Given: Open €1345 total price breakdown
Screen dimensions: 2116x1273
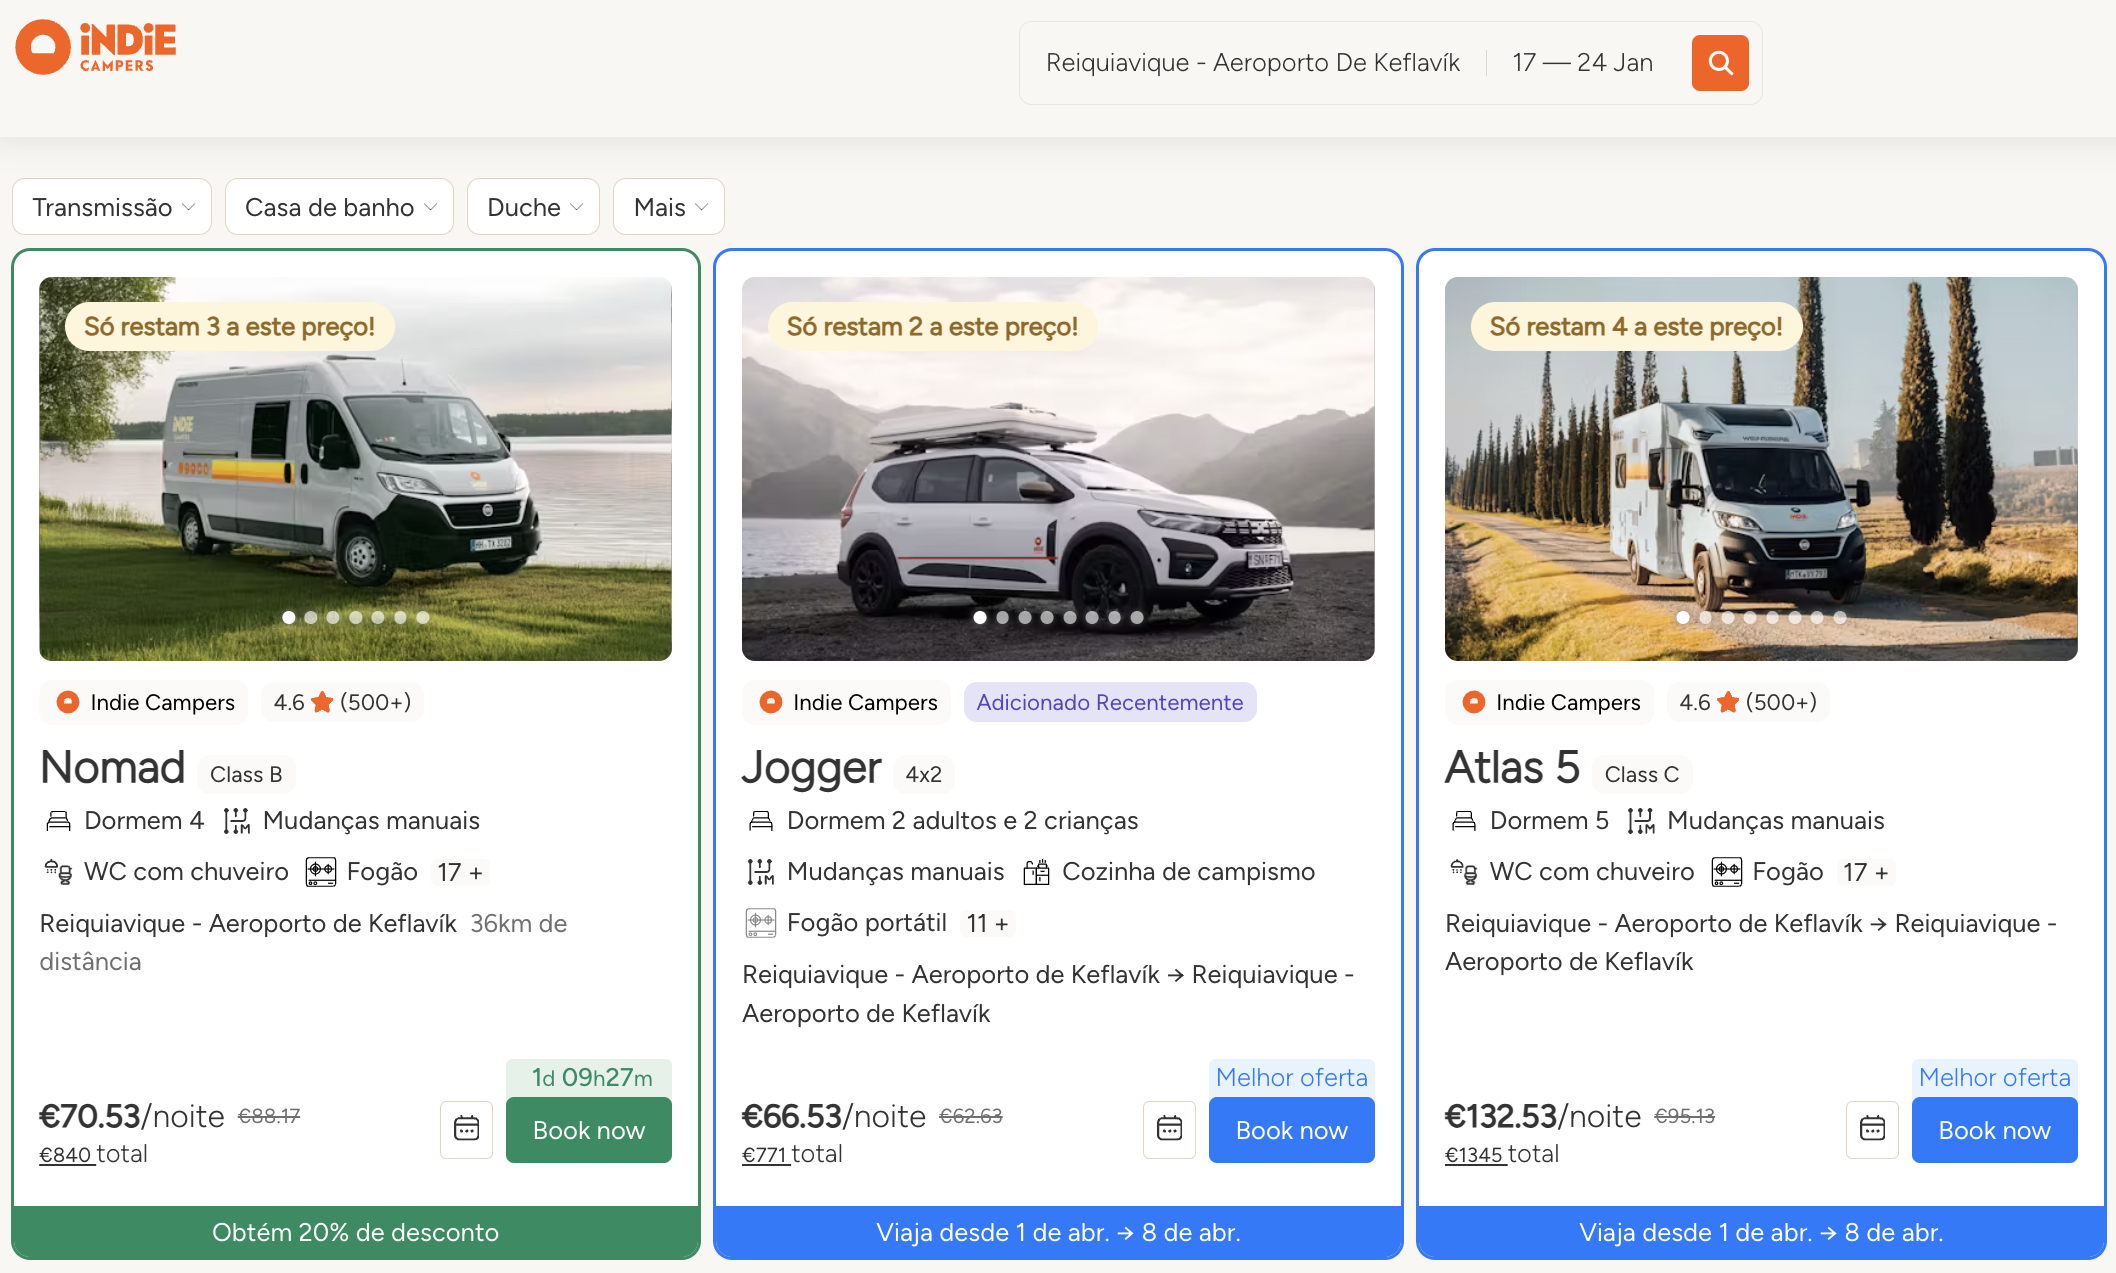Looking at the screenshot, I should tap(1474, 1154).
